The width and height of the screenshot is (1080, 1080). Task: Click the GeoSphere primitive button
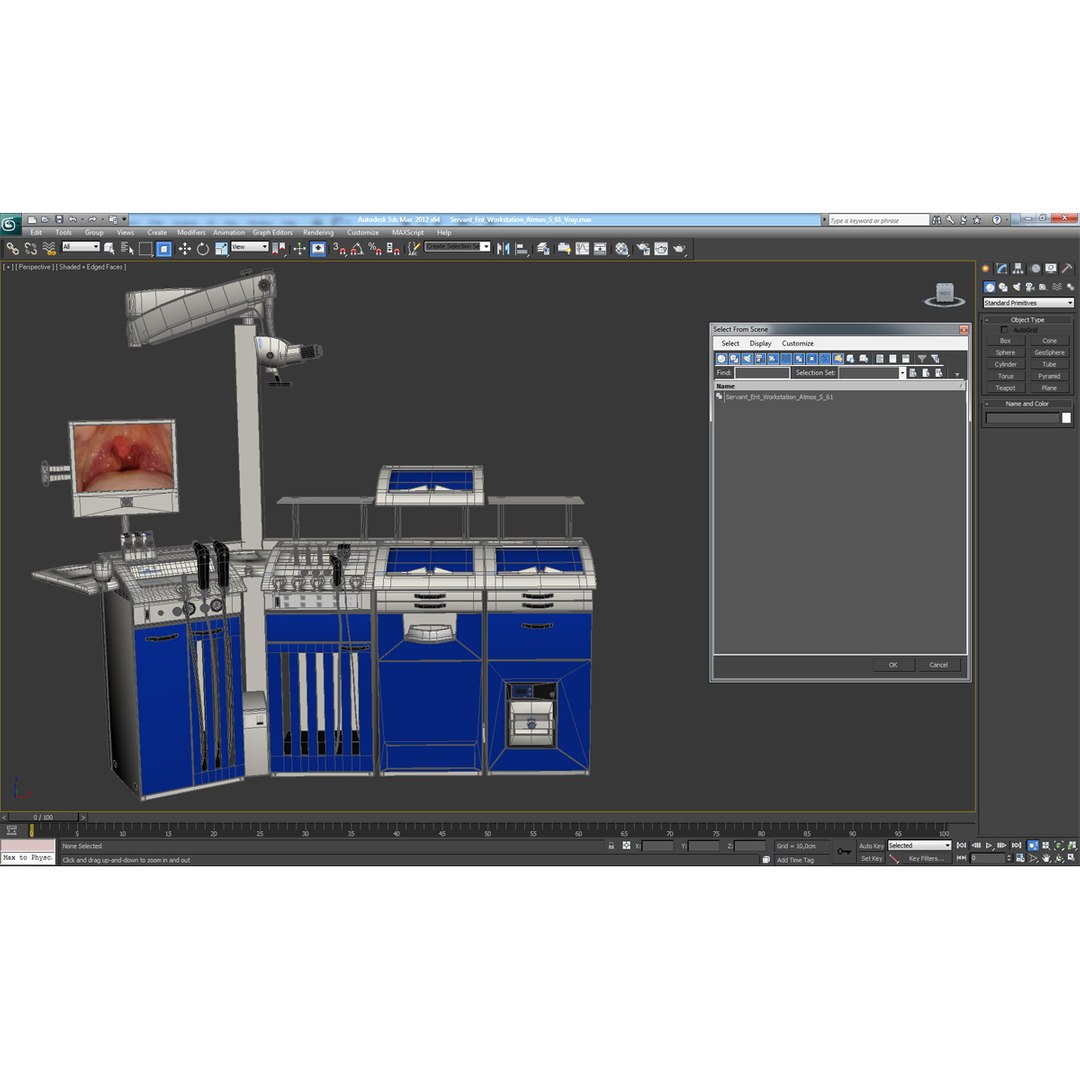pos(1050,353)
